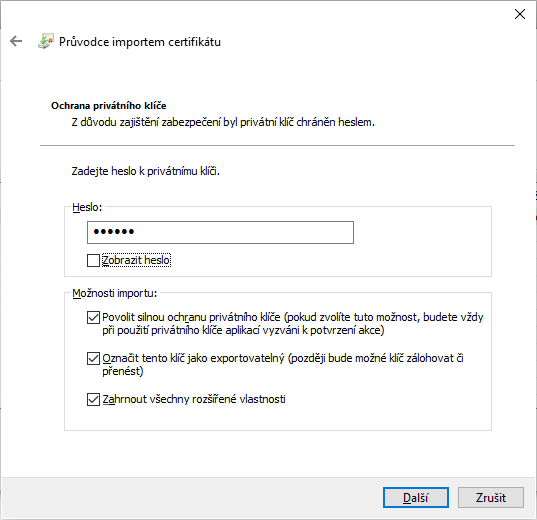The image size is (537, 520).
Task: Click label text Označit tento klíč jako exportovatelný
Action: click(x=193, y=358)
